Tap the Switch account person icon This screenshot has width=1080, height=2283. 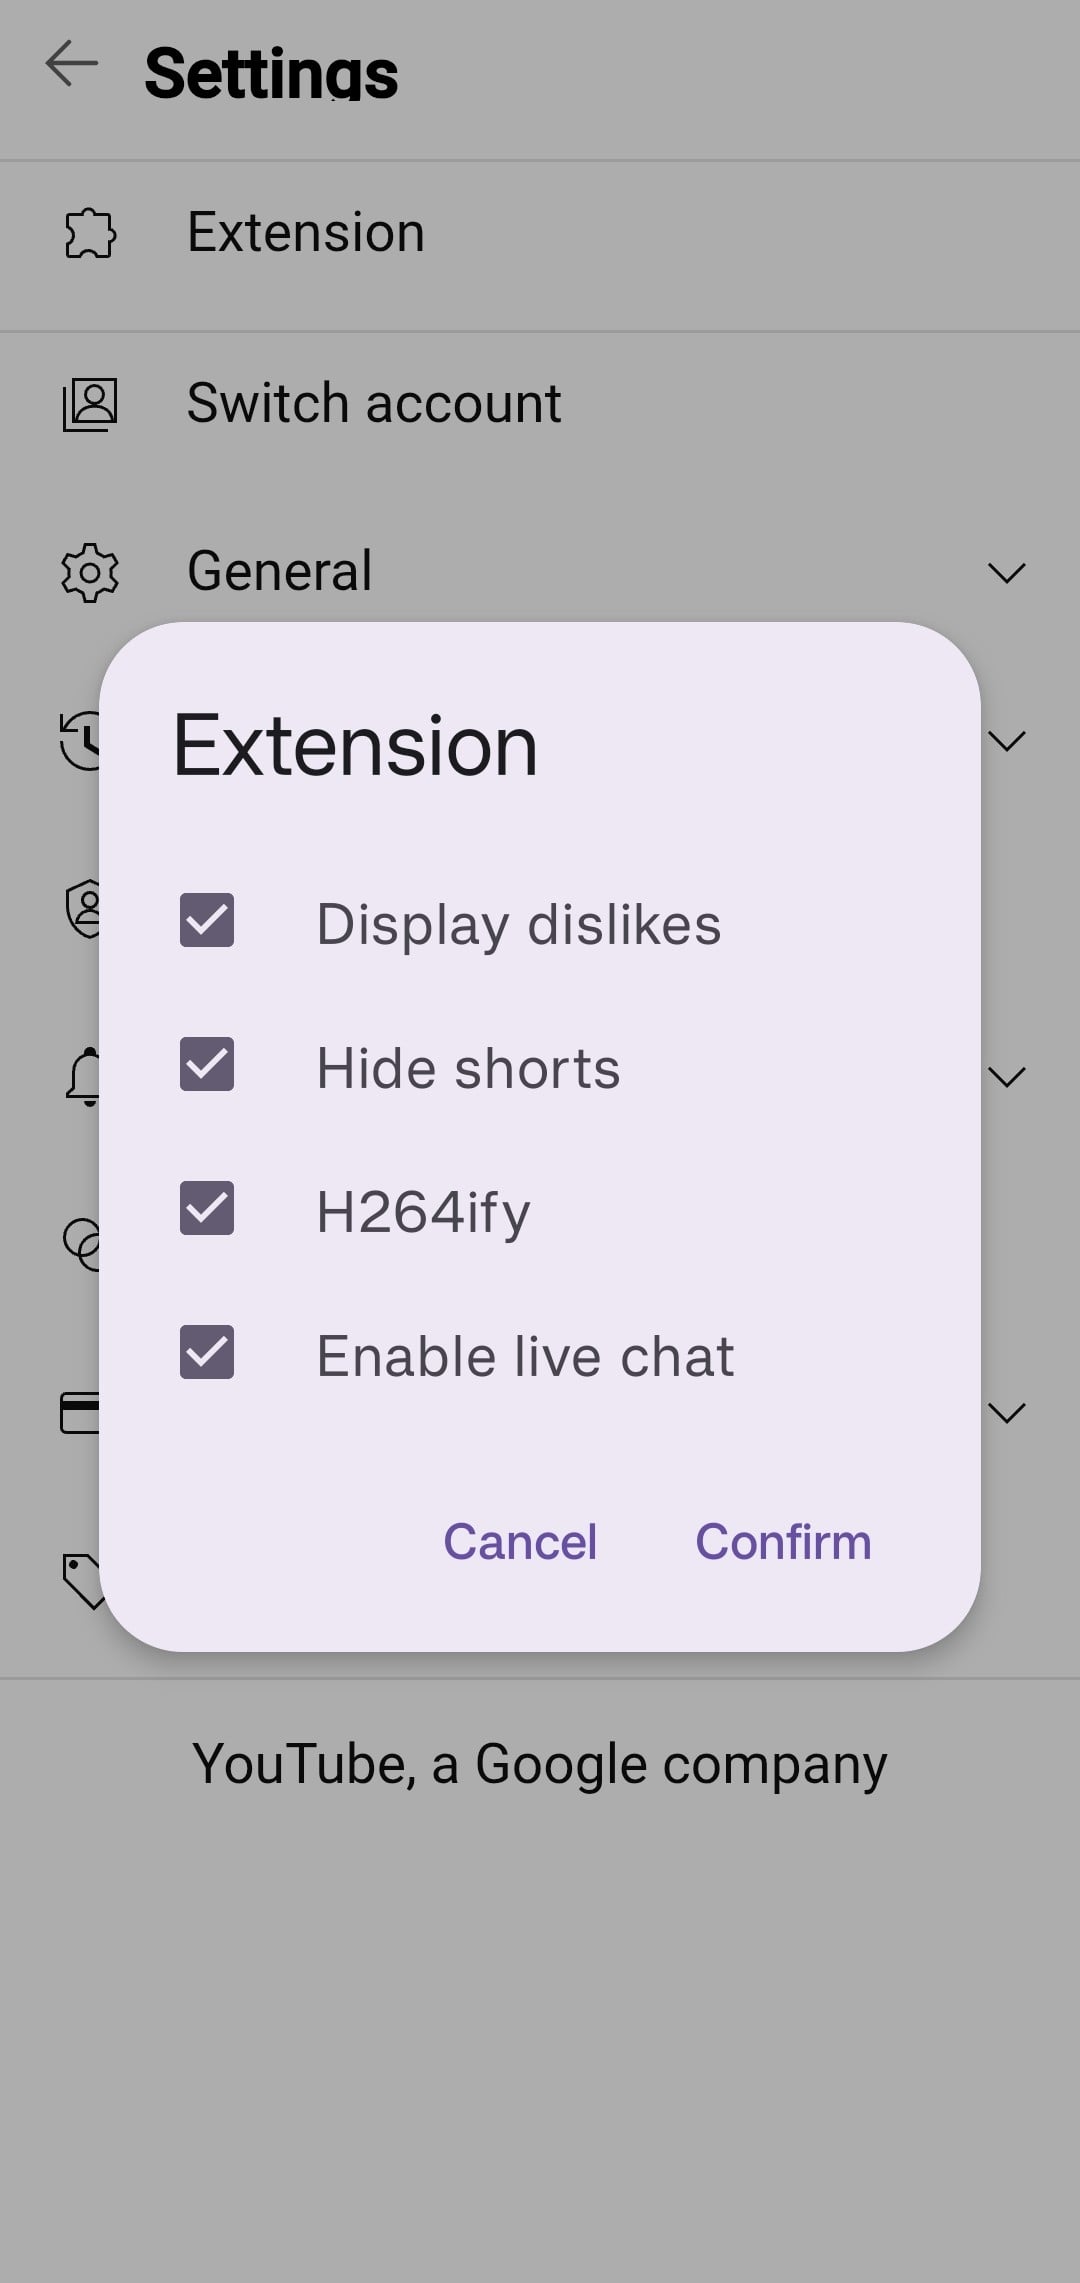[x=90, y=404]
